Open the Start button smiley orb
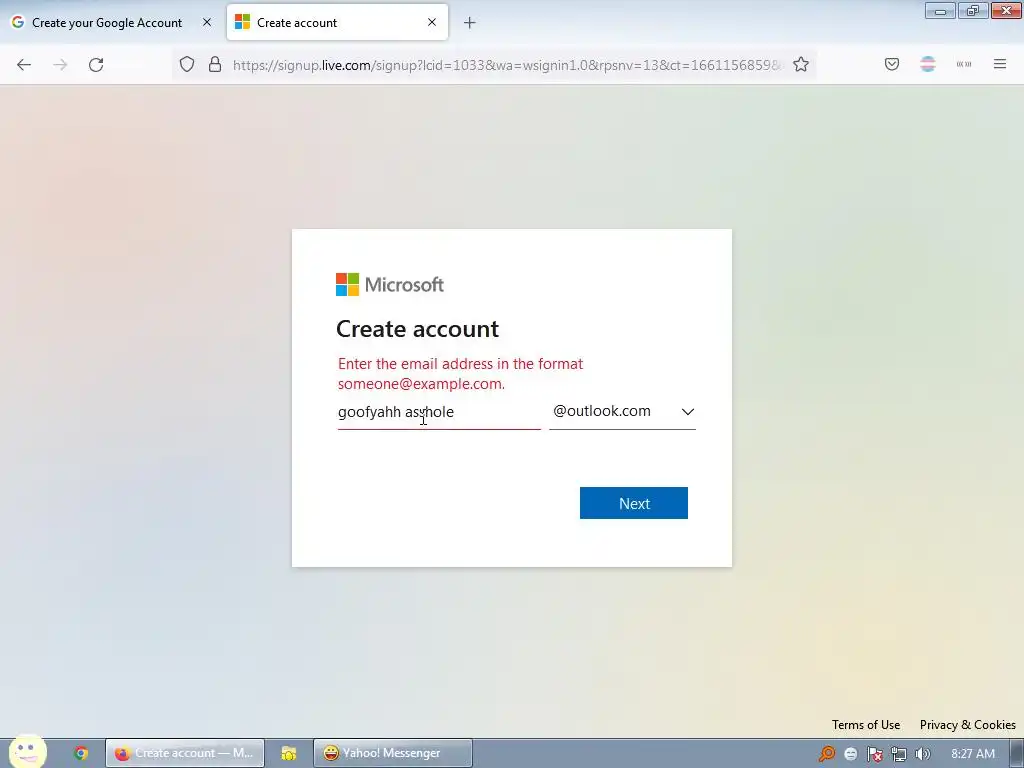The height and width of the screenshot is (768, 1024). 27,752
